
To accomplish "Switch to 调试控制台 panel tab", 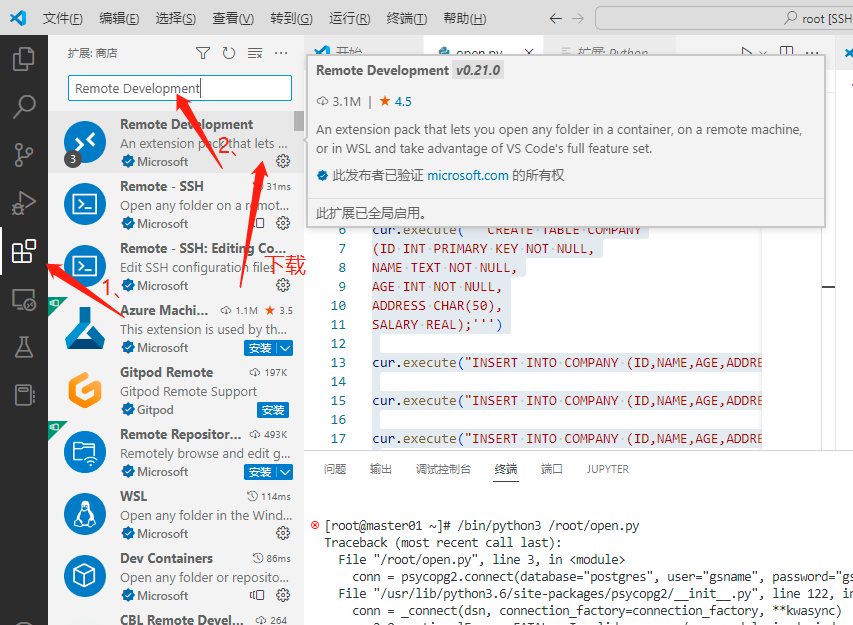I will click(x=443, y=469).
